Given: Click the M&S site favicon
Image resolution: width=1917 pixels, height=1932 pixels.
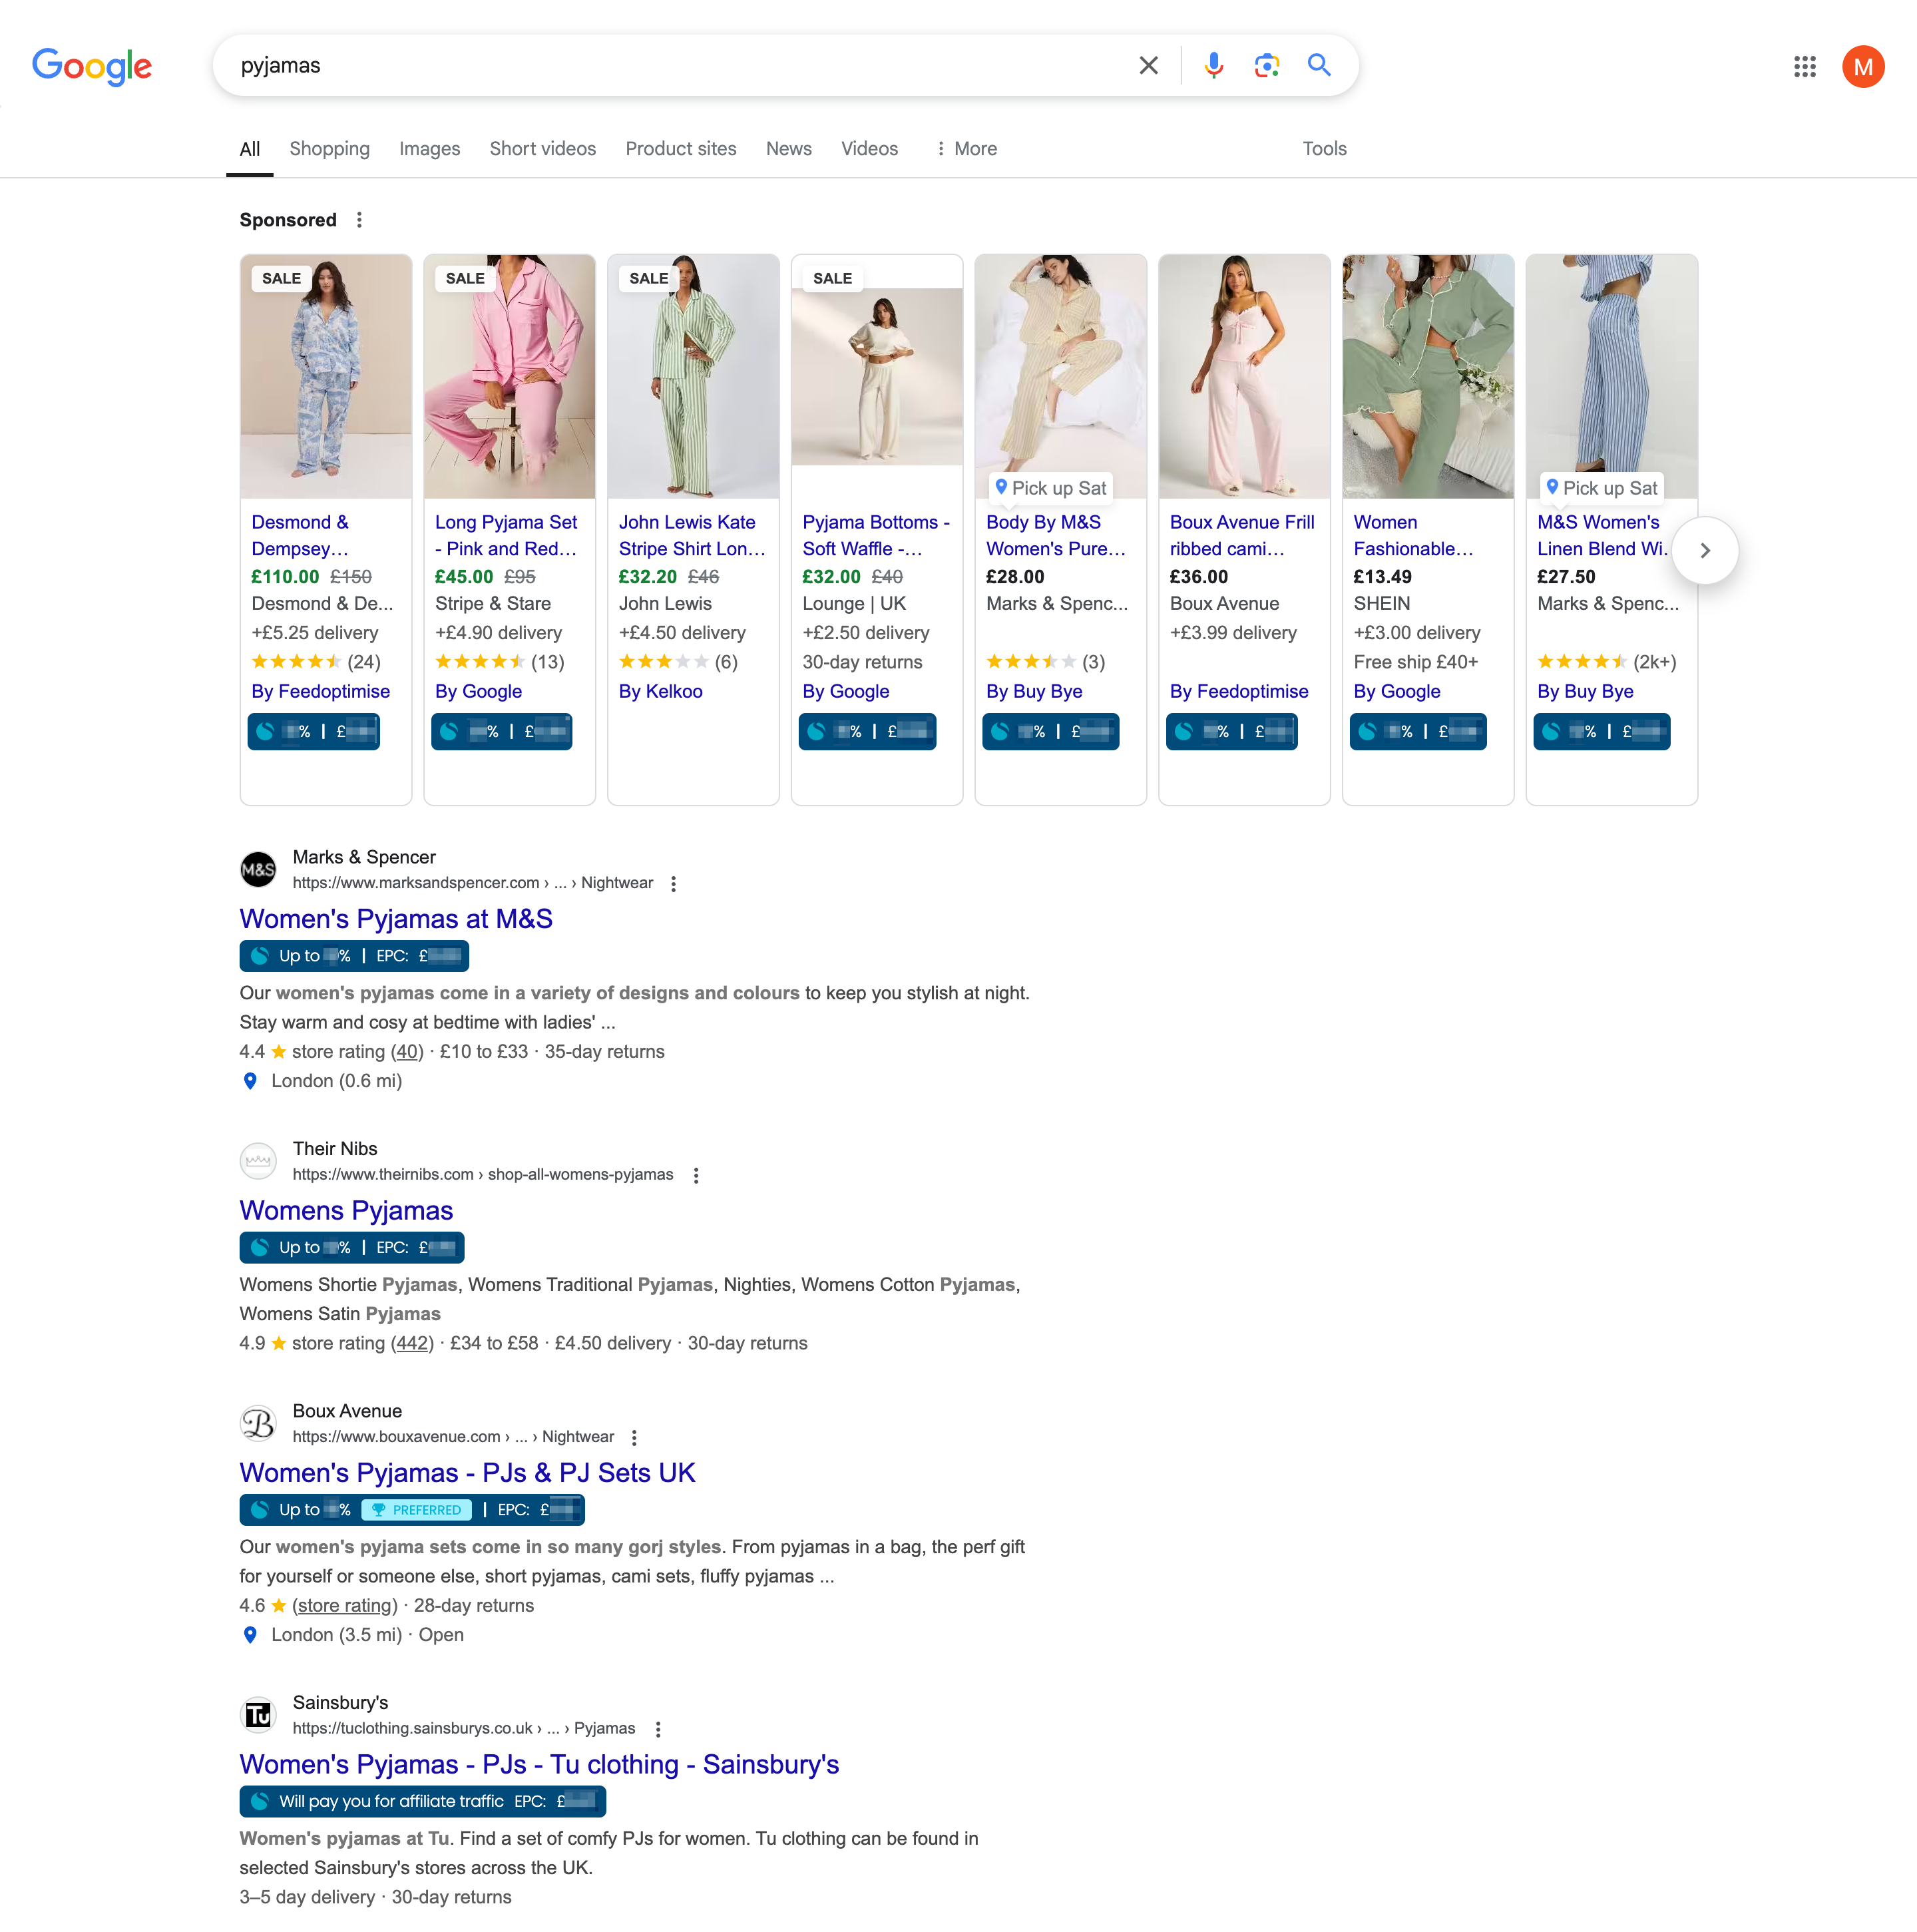Looking at the screenshot, I should tap(258, 870).
